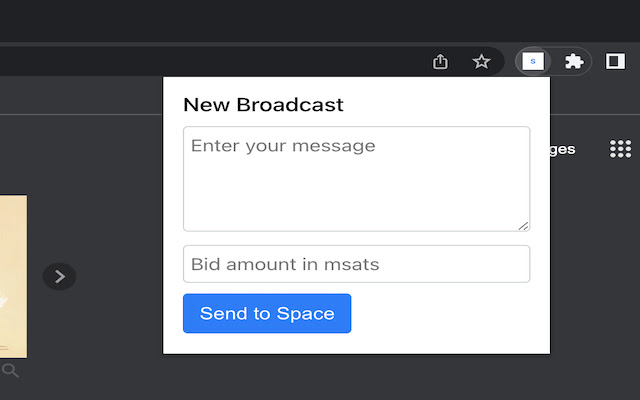Viewport: 640px width, 400px height.
Task: Toggle the pinned "S" broadcast extension icon
Action: (533, 61)
